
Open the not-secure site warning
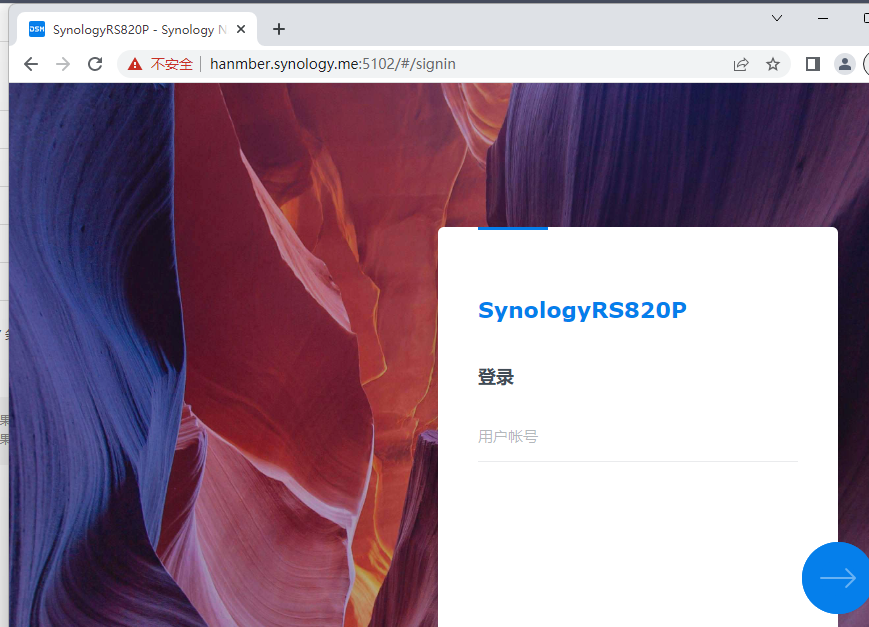point(160,64)
